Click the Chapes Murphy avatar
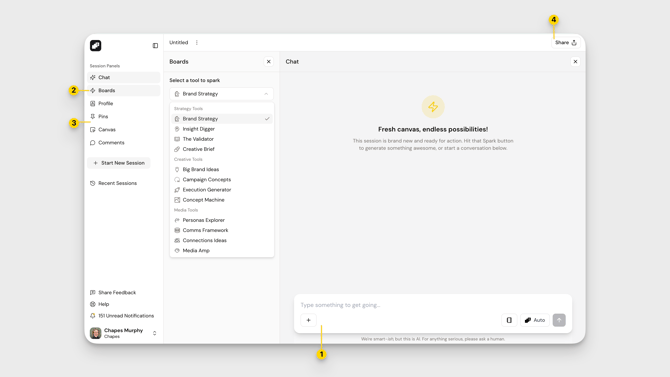670x377 pixels. coord(95,333)
